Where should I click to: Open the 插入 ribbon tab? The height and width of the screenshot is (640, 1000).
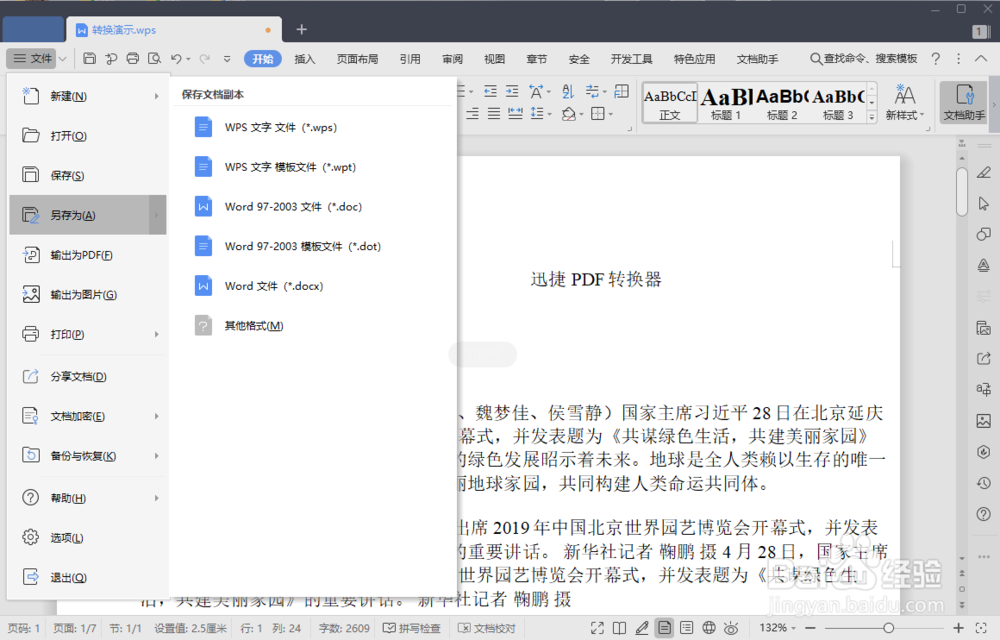point(305,59)
